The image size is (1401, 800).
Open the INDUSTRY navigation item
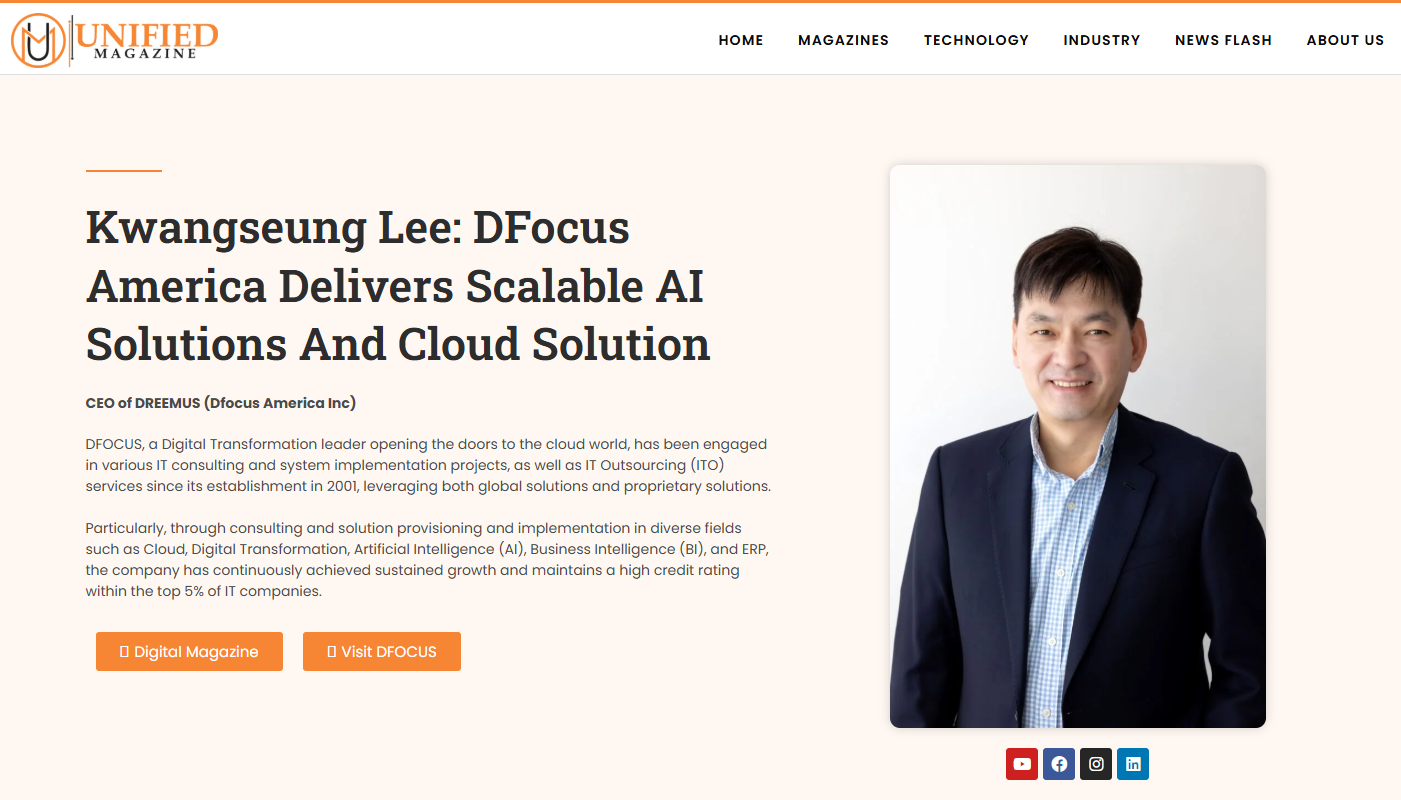1102,40
